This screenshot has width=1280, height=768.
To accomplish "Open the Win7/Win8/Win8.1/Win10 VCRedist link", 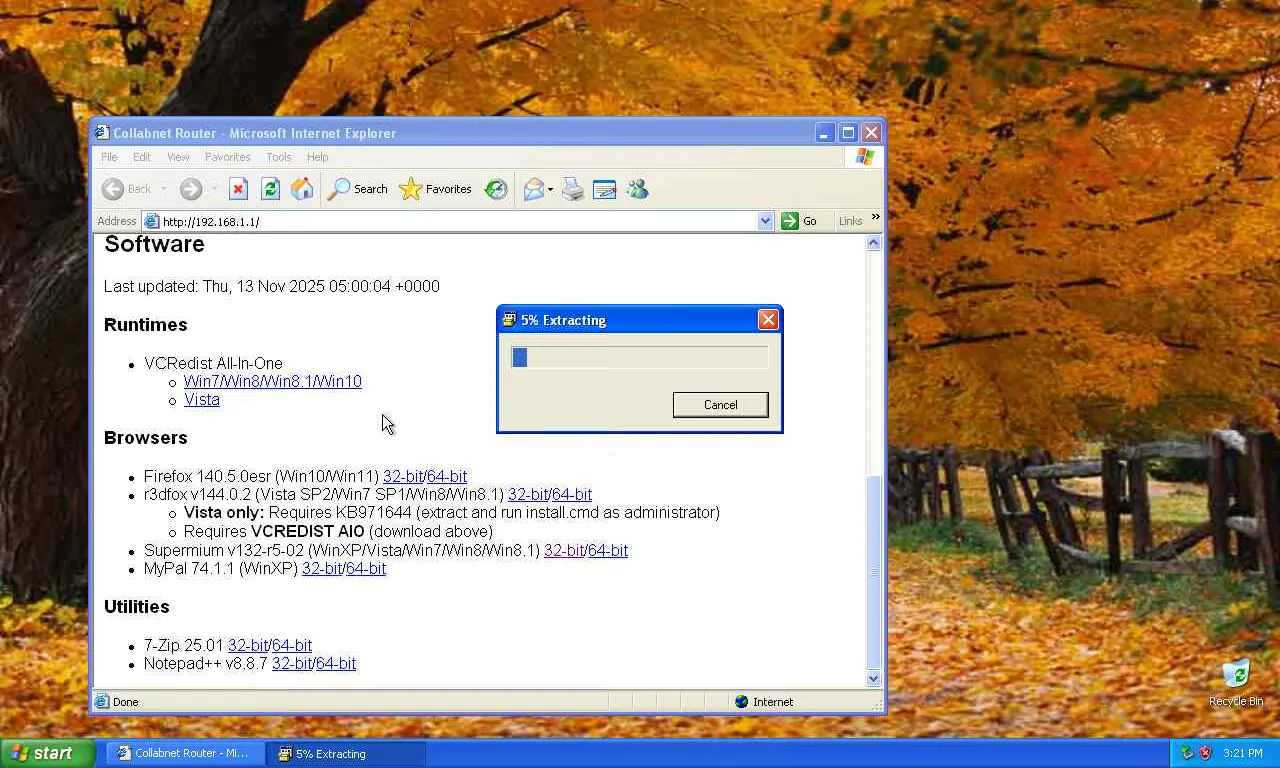I will tap(273, 381).
